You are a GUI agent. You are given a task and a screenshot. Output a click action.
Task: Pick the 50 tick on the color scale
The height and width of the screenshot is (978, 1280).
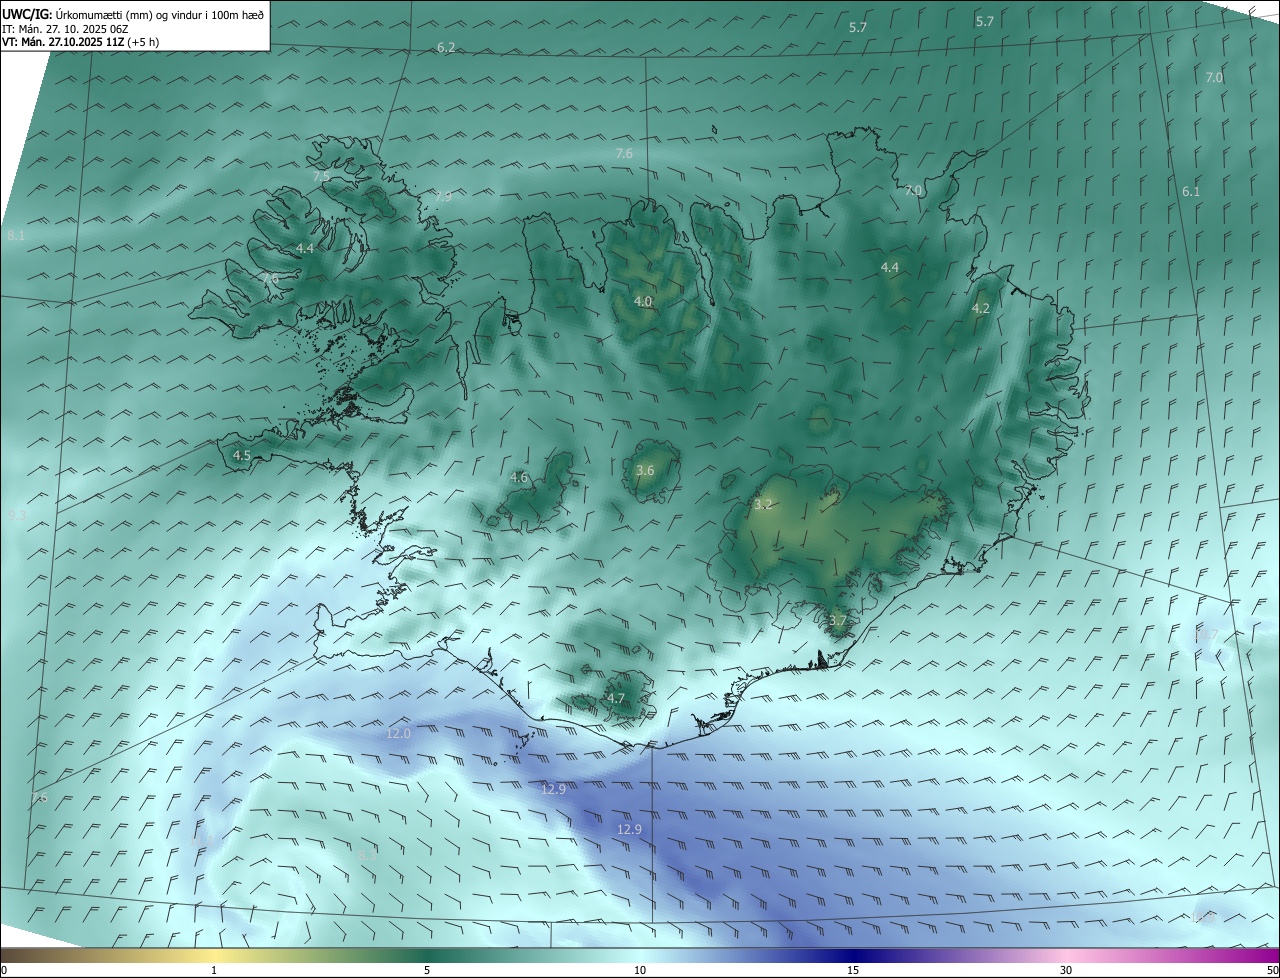click(x=1272, y=970)
